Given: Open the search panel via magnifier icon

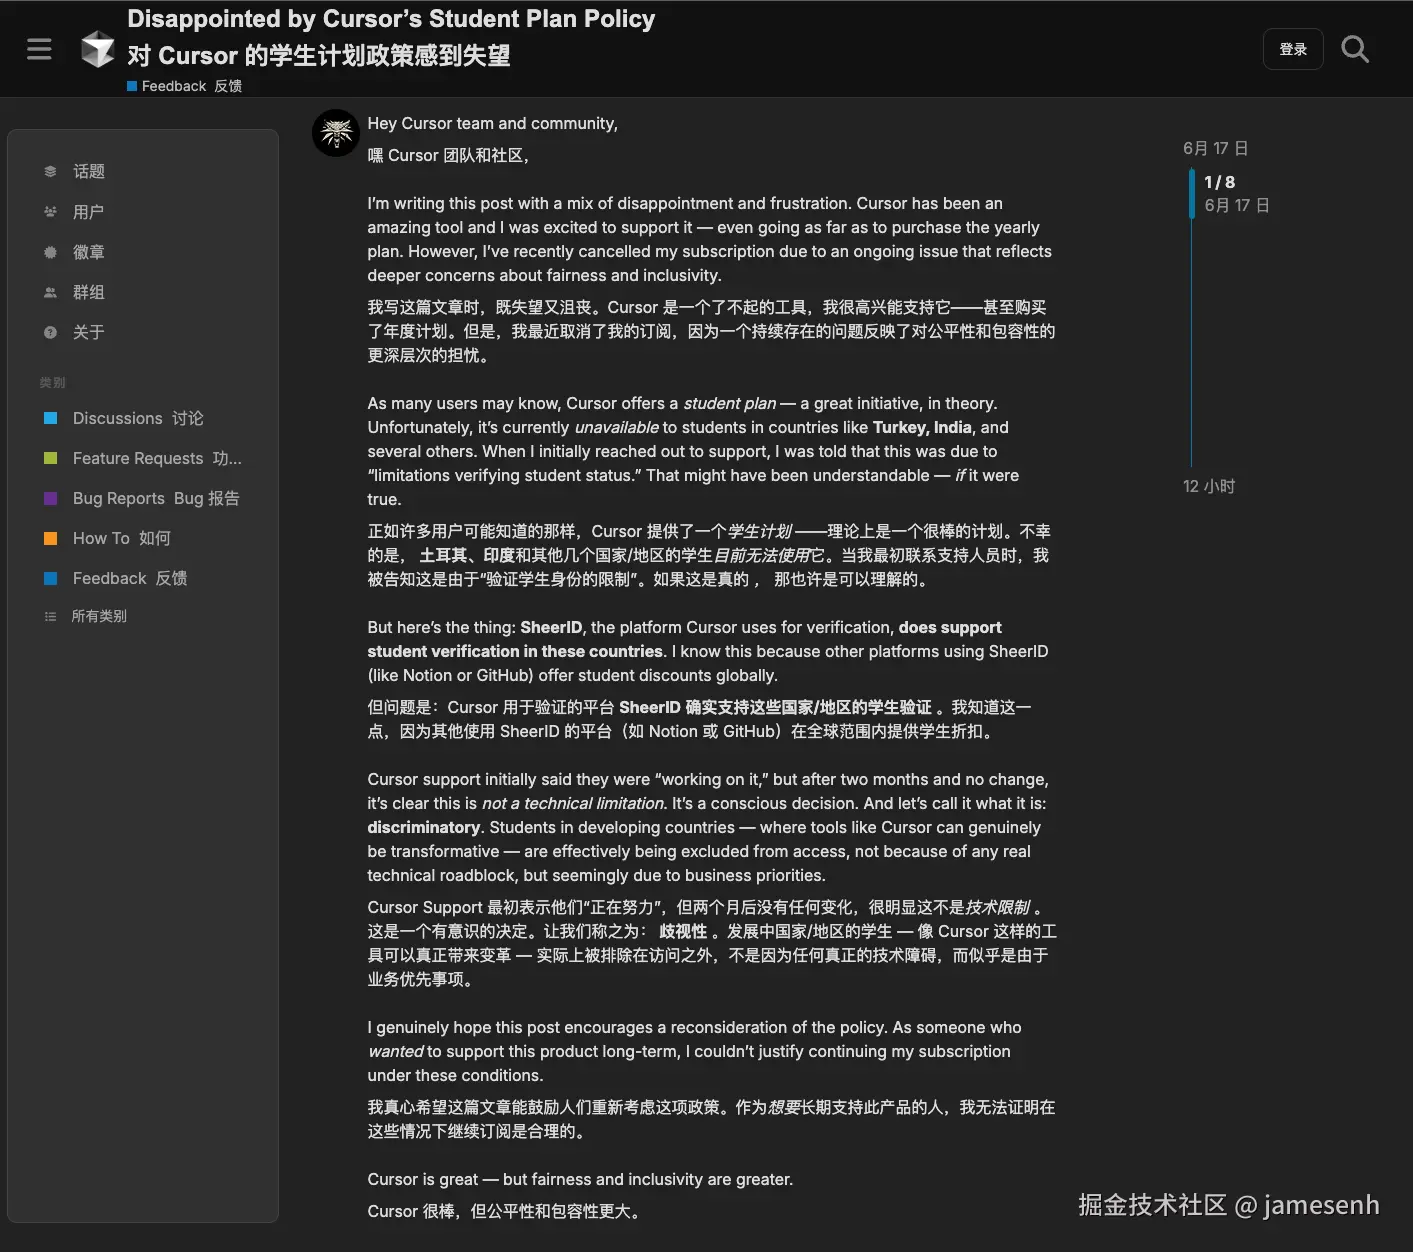Looking at the screenshot, I should click(x=1355, y=48).
